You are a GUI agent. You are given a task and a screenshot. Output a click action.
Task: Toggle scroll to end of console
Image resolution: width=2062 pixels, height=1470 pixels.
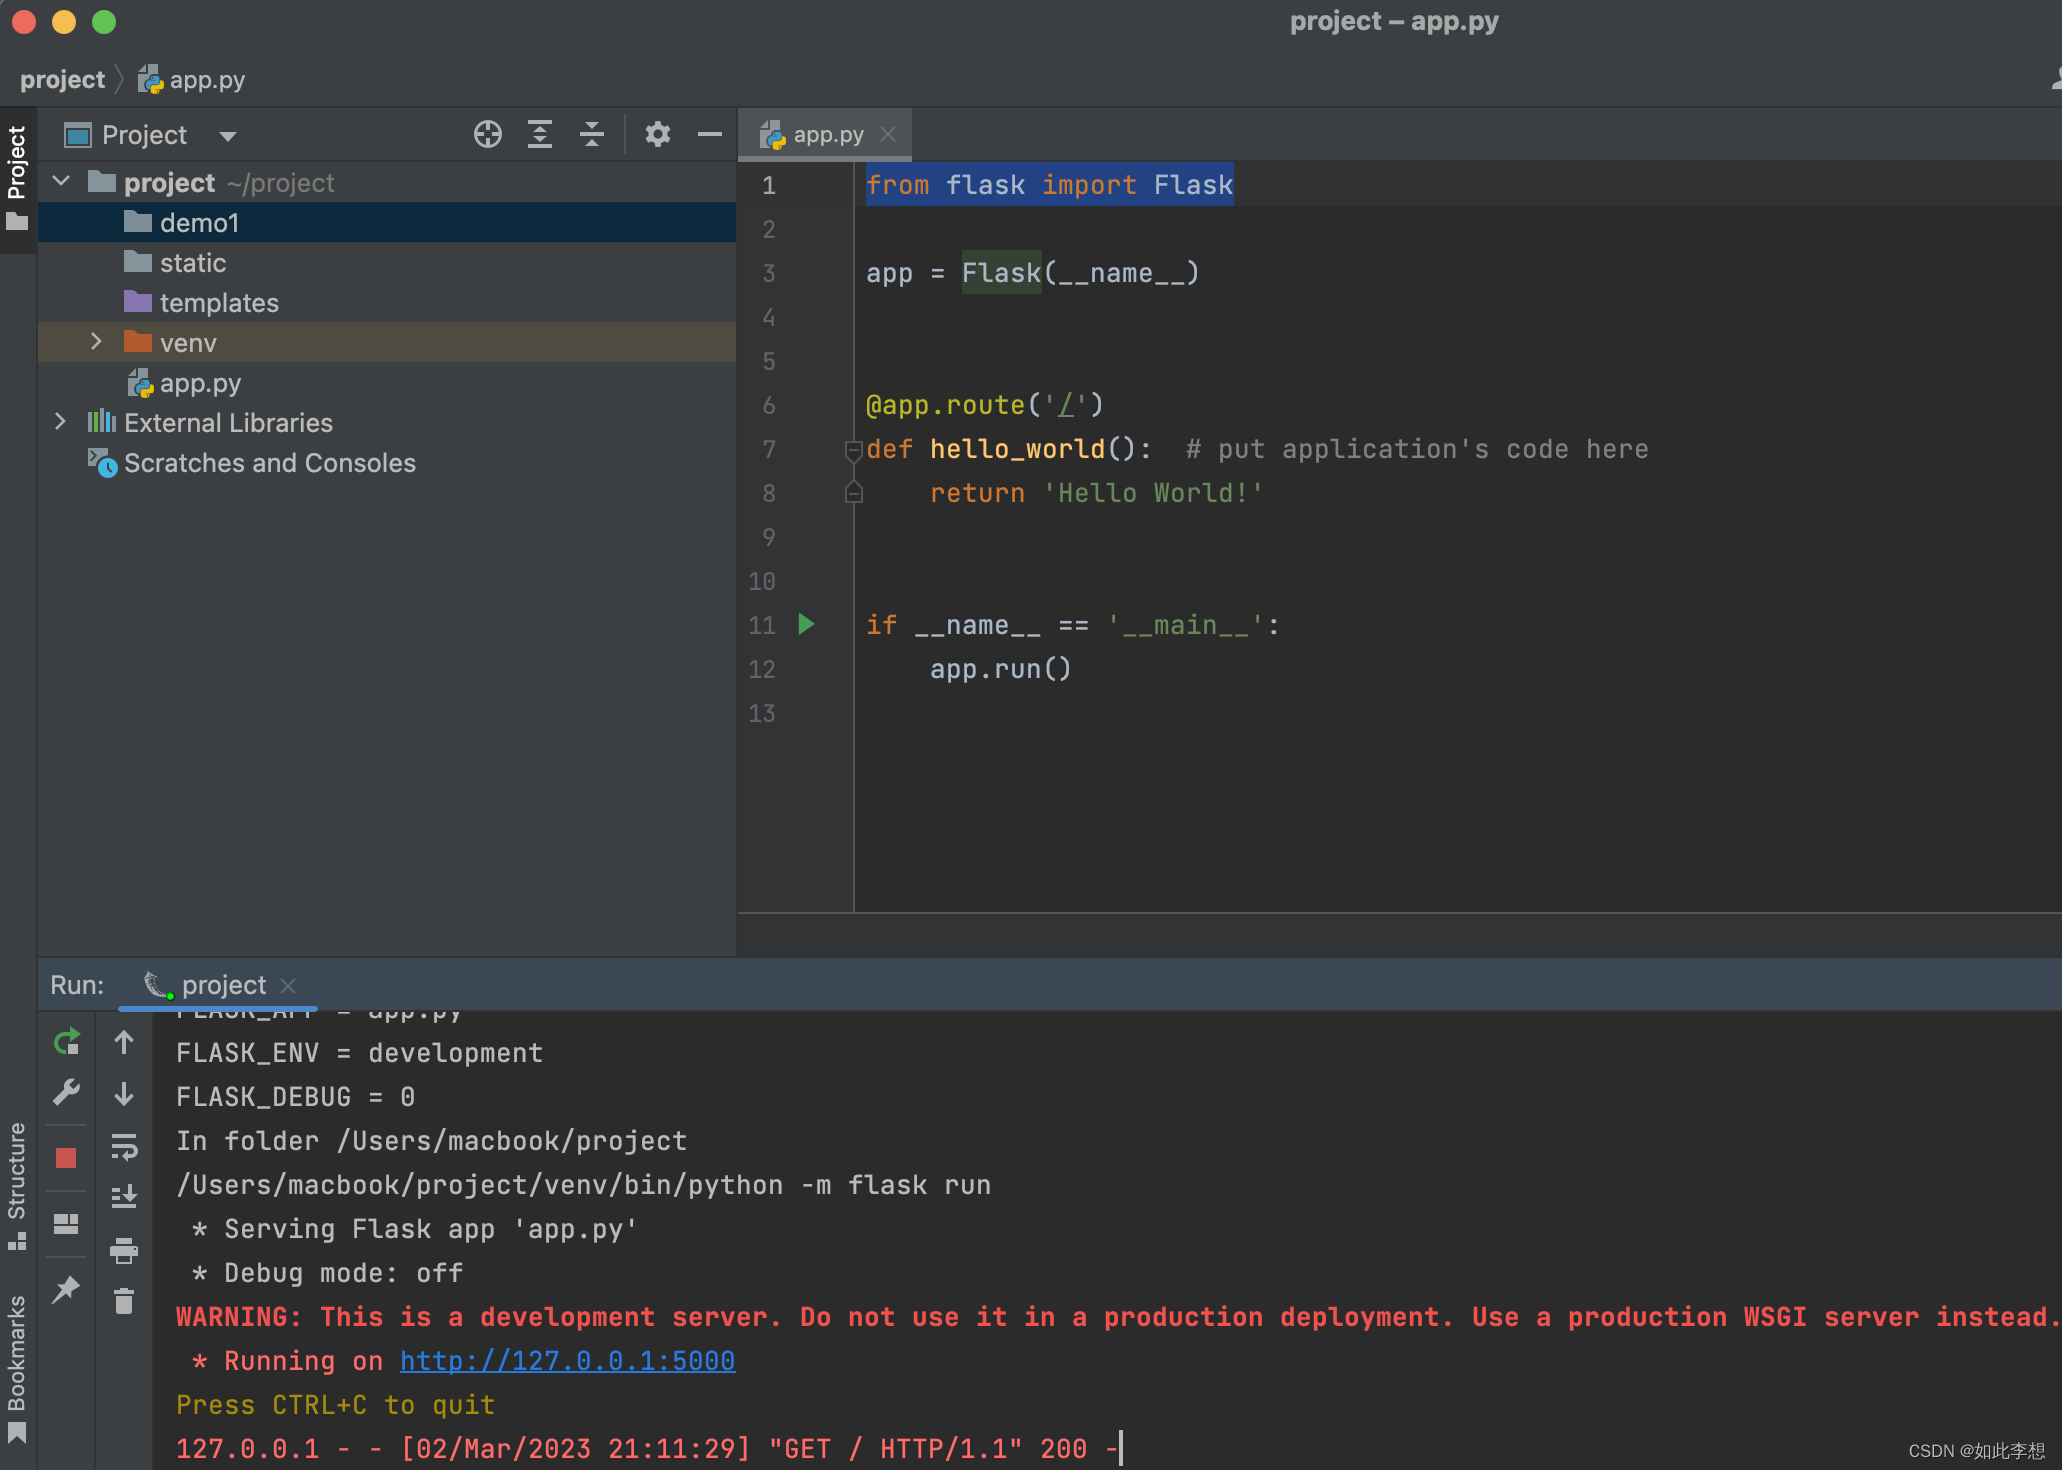(x=124, y=1196)
